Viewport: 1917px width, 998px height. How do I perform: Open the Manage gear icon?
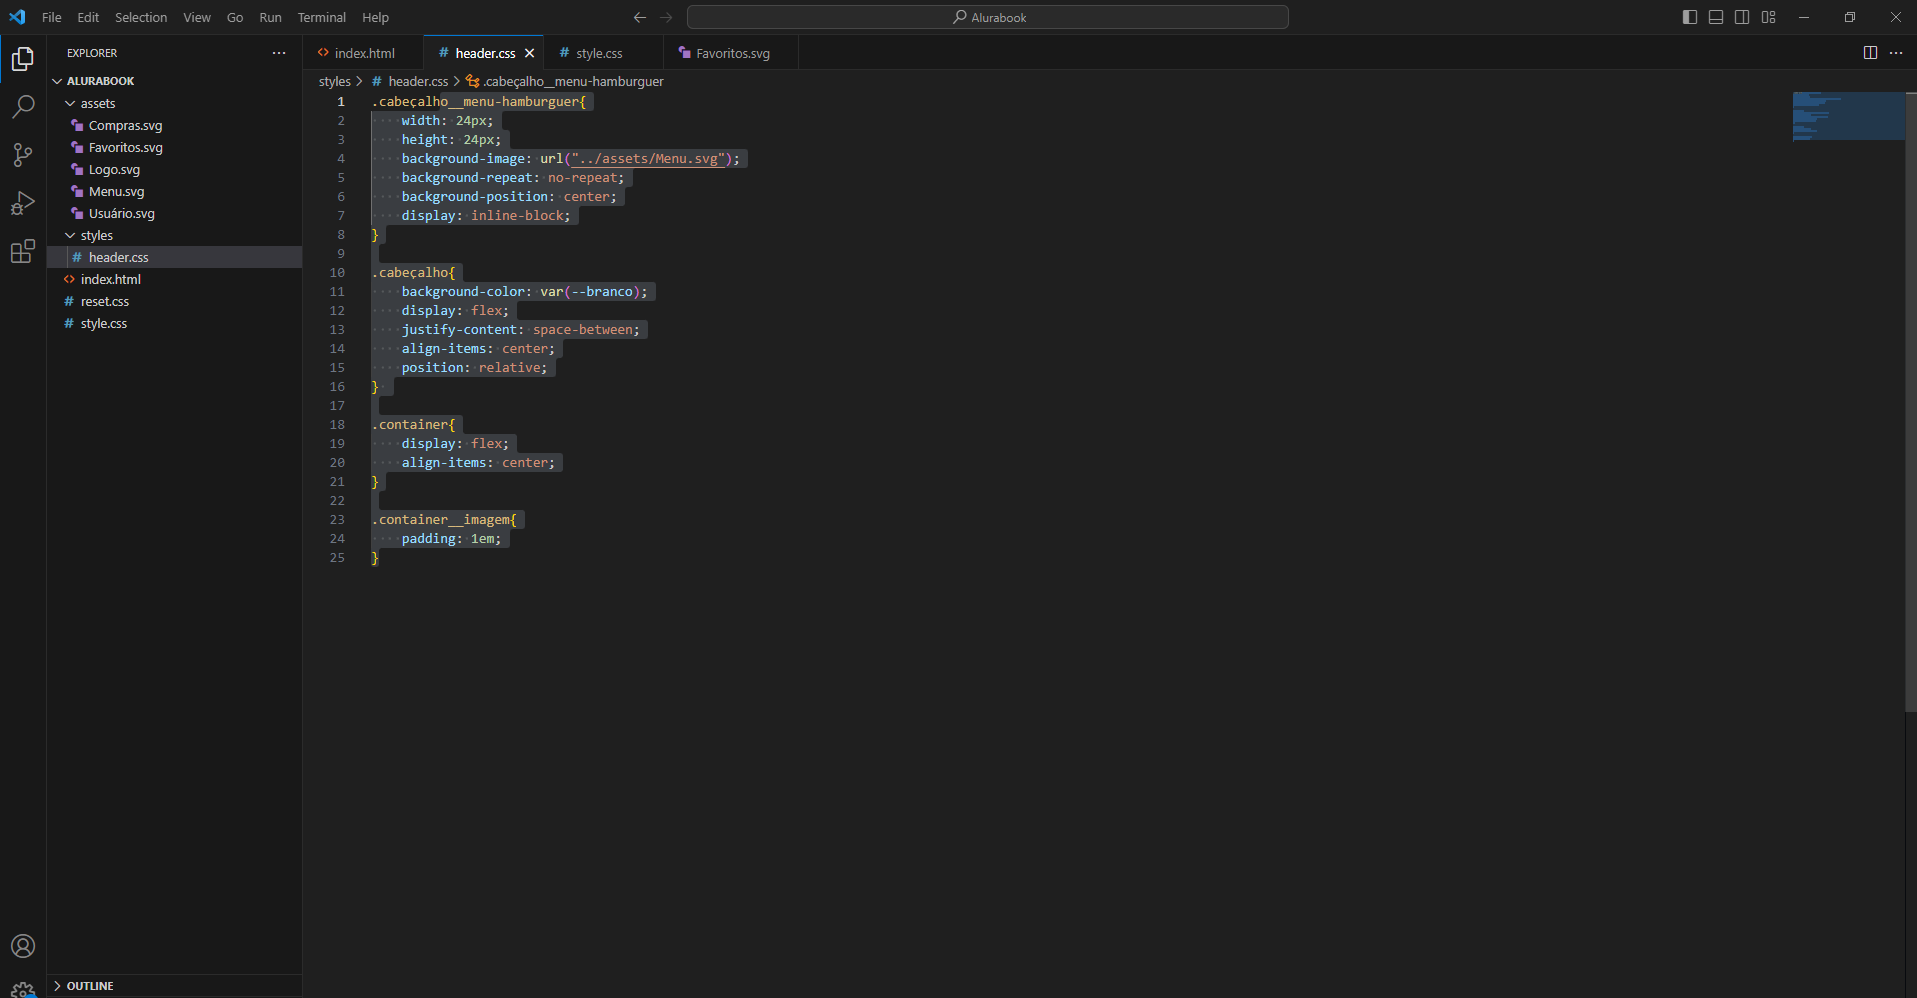point(23,990)
